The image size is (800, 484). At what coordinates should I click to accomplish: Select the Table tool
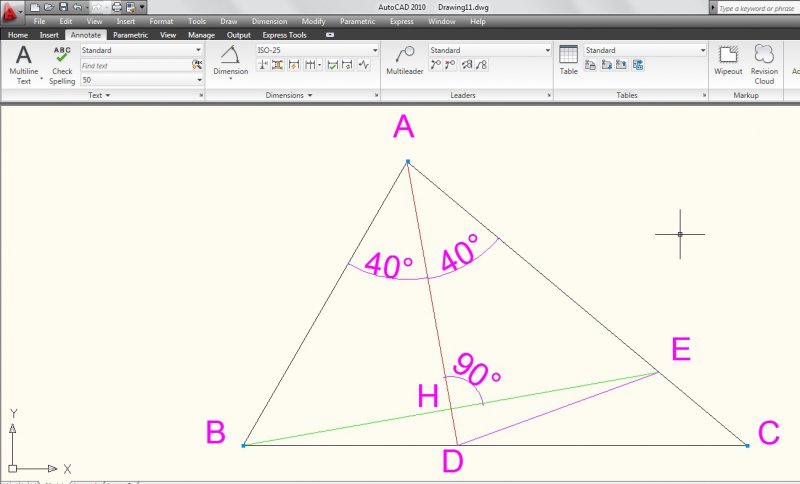[568, 60]
